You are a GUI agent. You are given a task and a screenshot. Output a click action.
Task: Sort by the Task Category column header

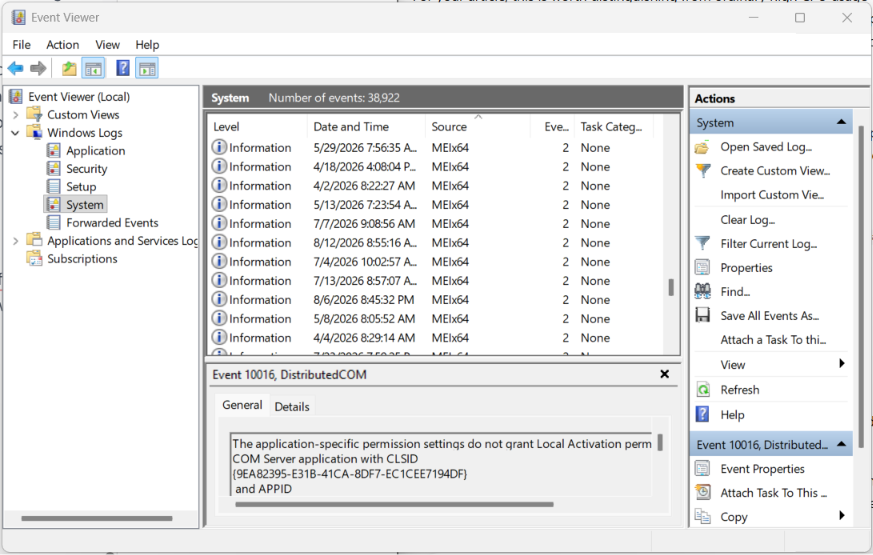click(x=614, y=127)
